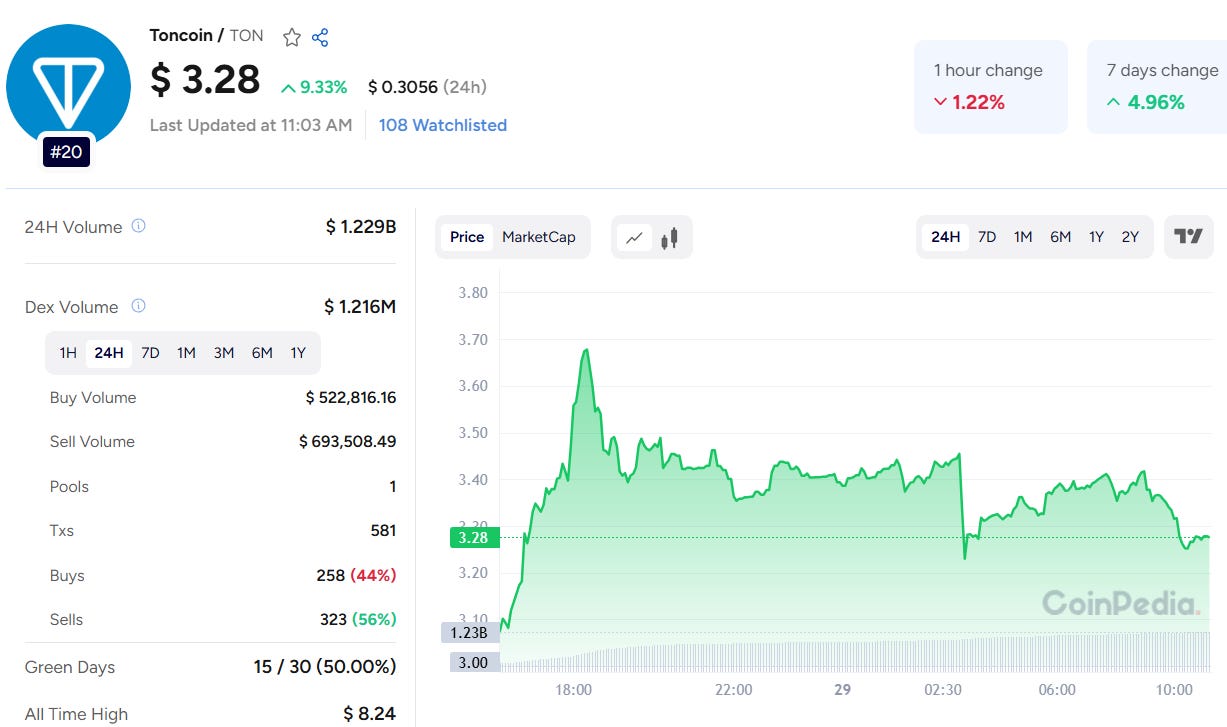Click the Green Days 15 / 30 value
The width and height of the screenshot is (1227, 727).
[325, 667]
